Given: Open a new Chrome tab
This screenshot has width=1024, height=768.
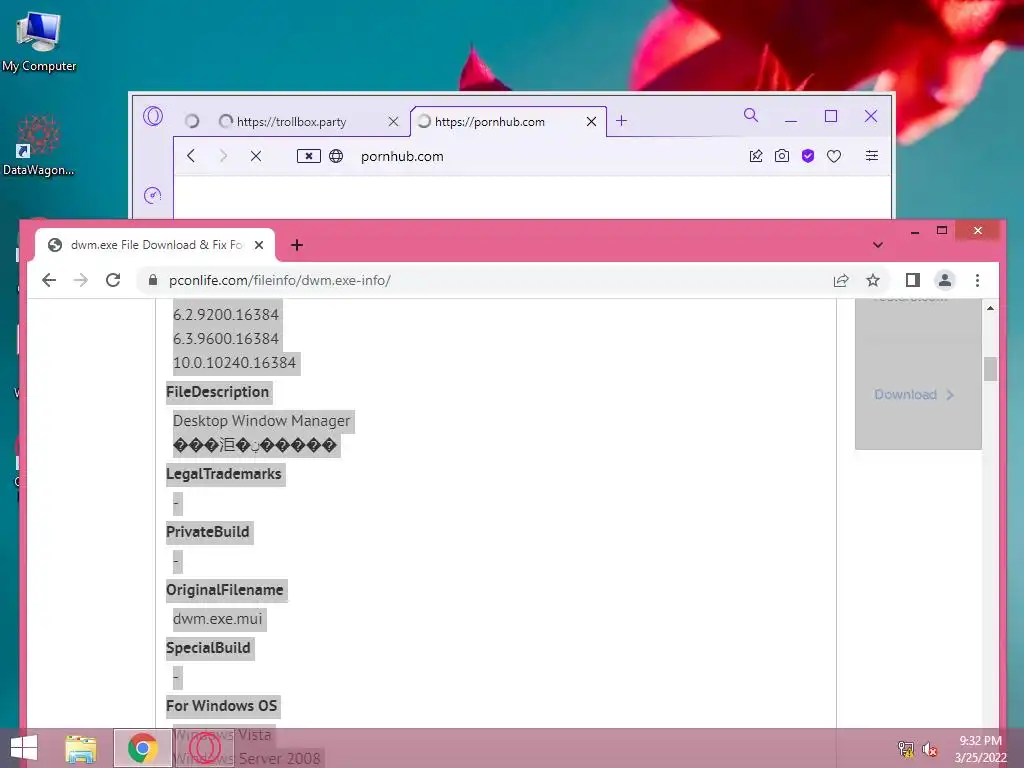Looking at the screenshot, I should (x=297, y=245).
